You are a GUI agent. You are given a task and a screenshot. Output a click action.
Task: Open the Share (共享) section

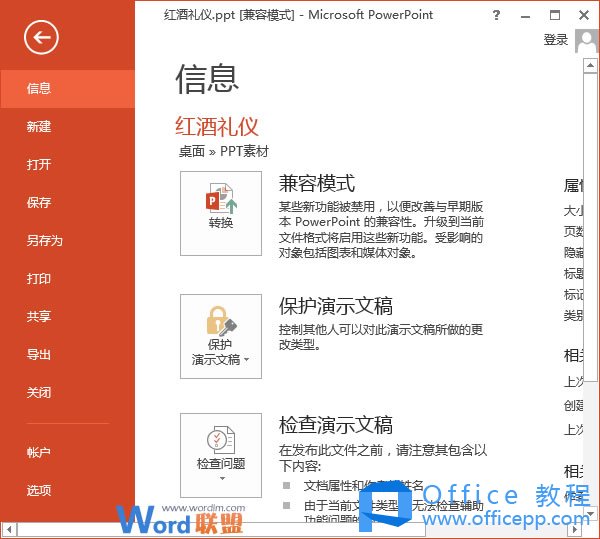[x=40, y=317]
